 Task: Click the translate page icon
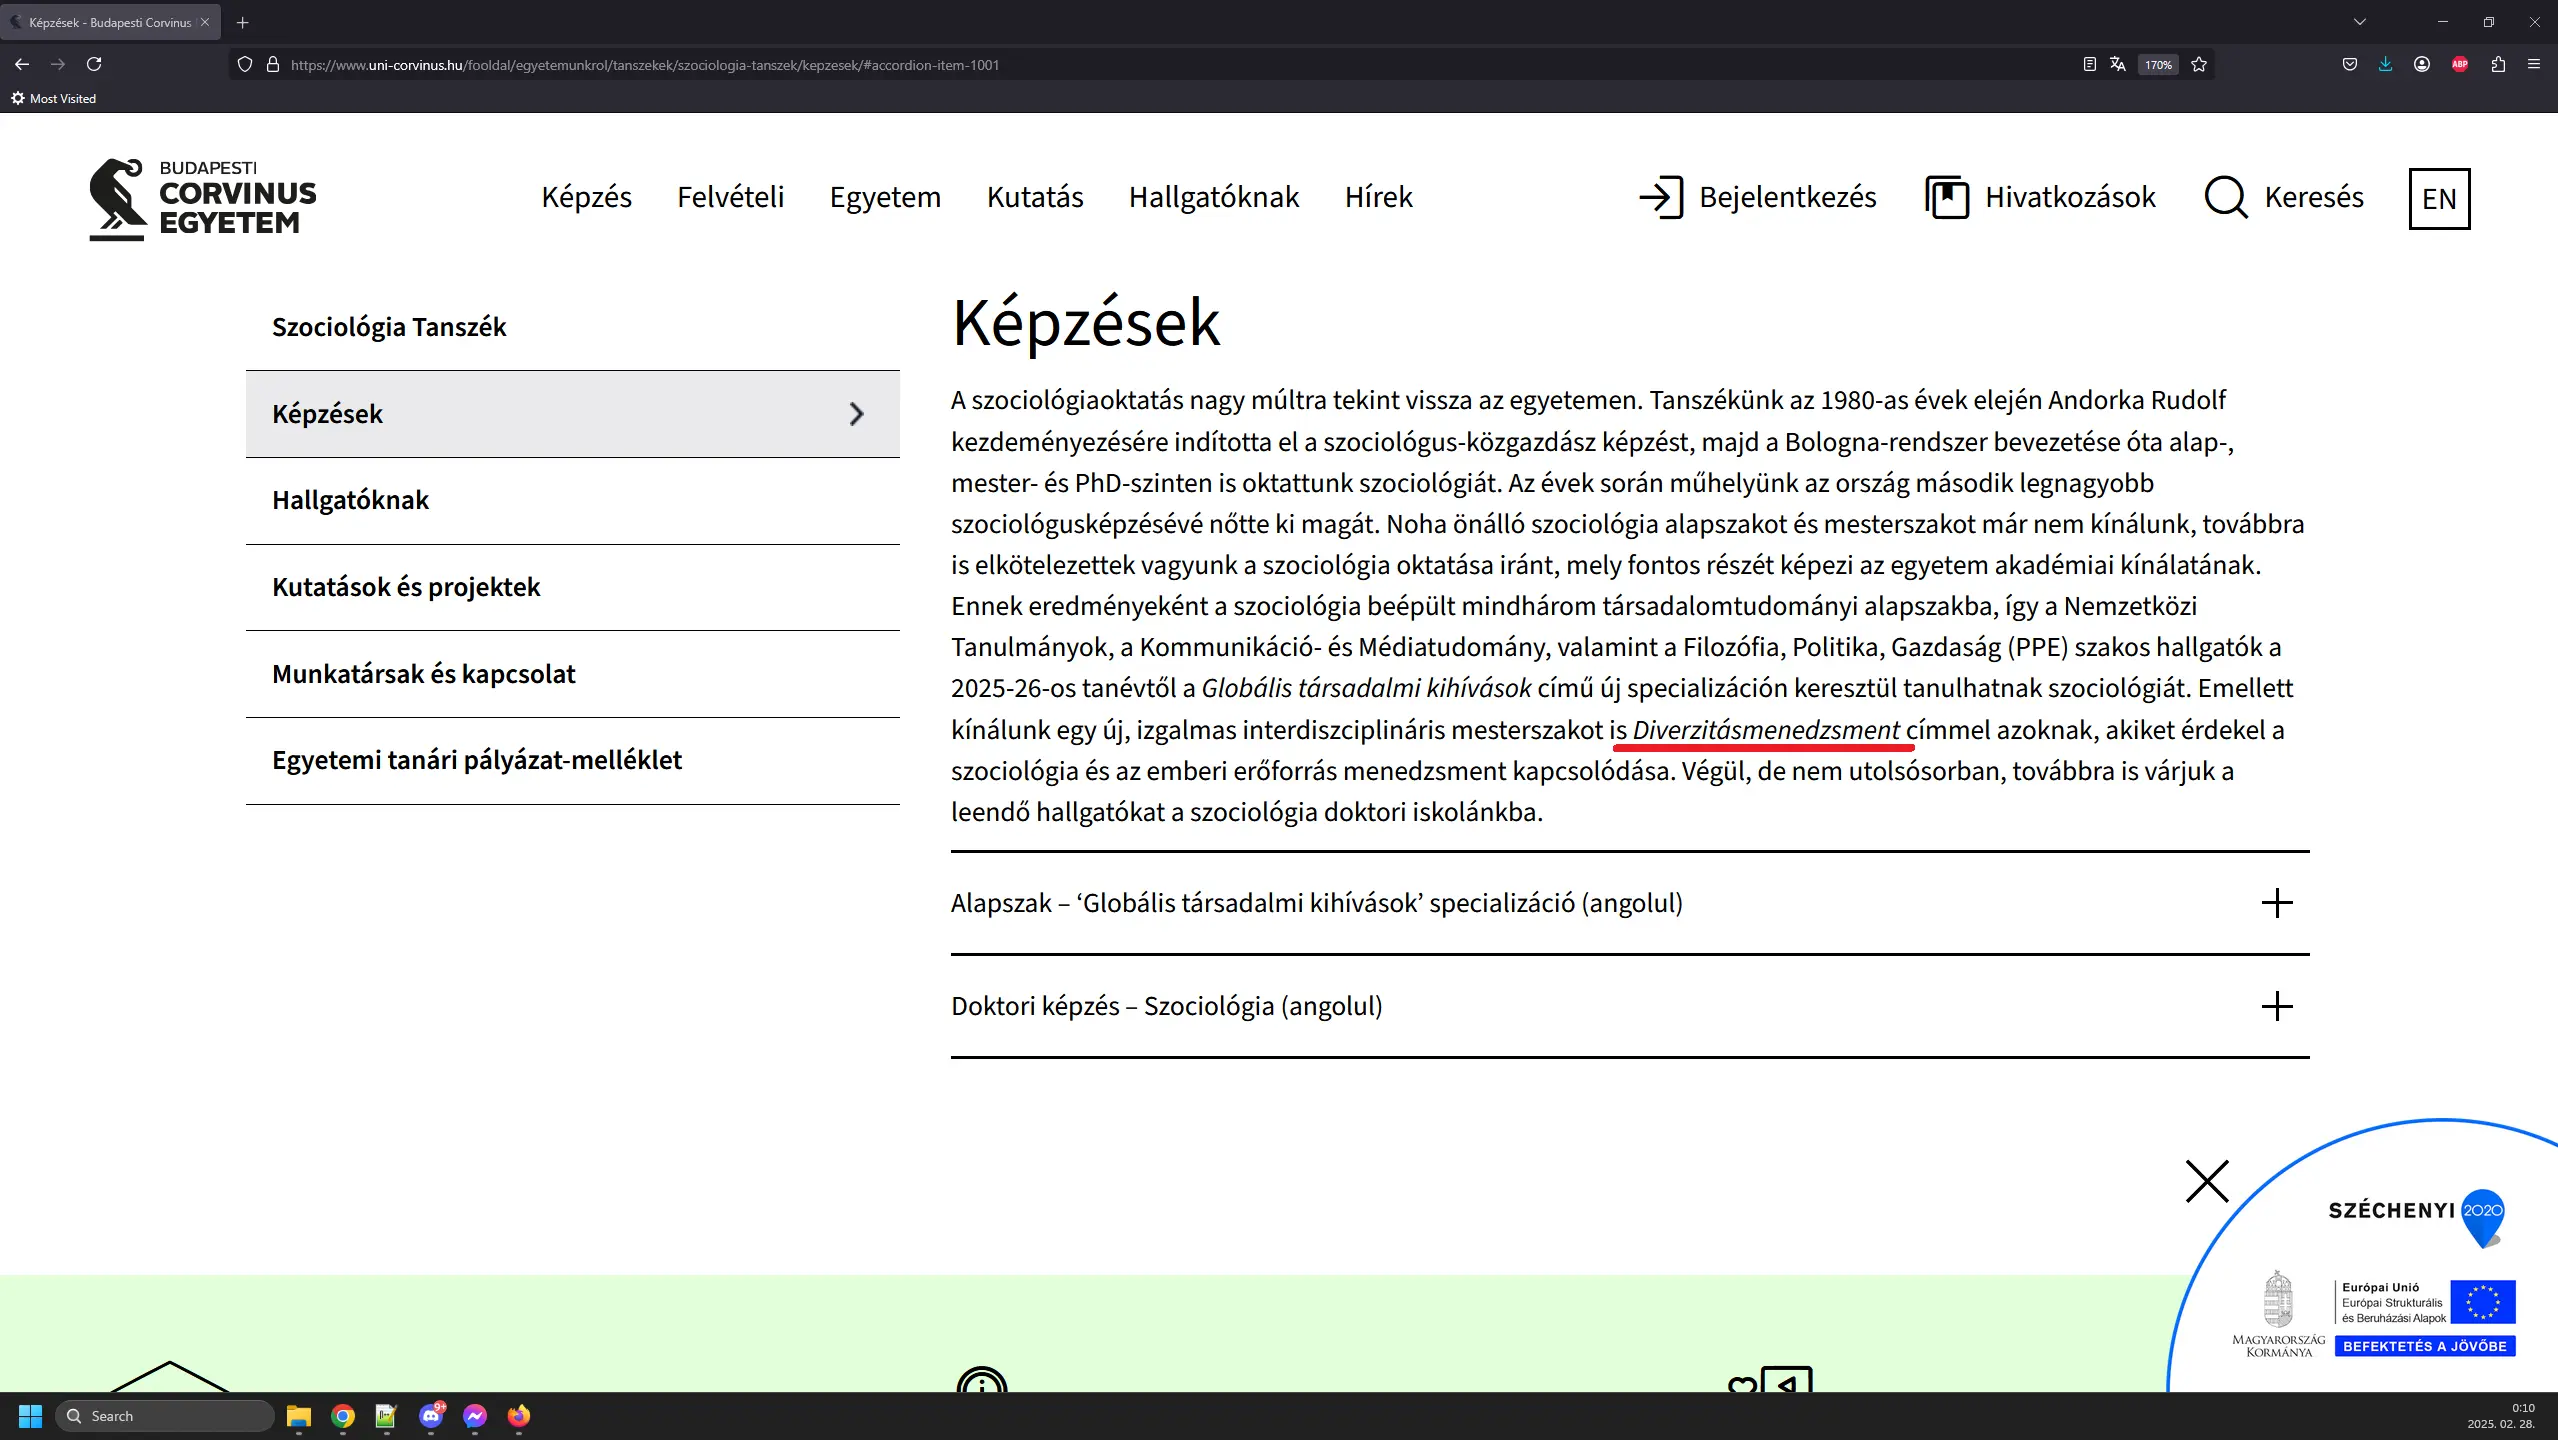click(2118, 65)
